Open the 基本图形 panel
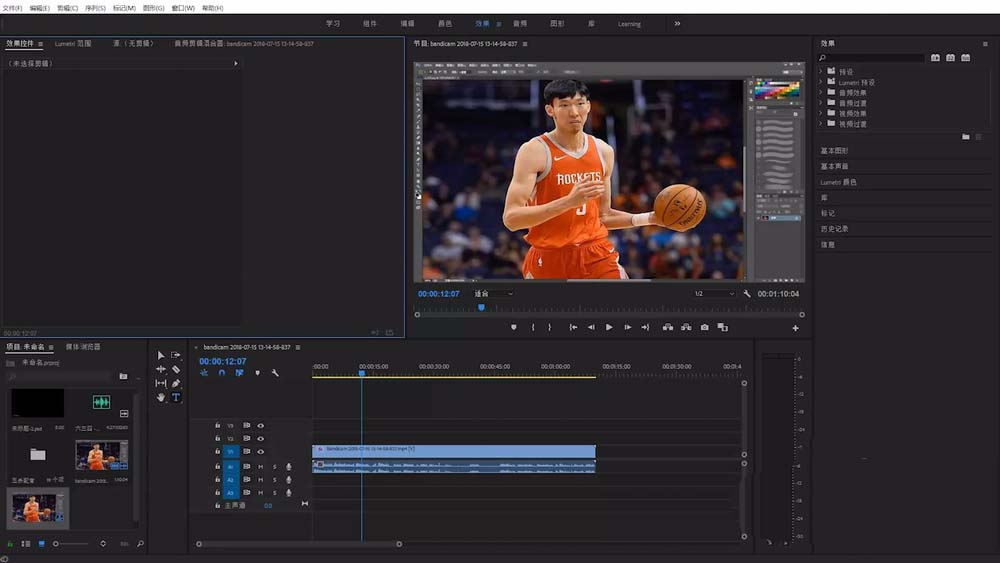The width and height of the screenshot is (1000, 563). point(834,151)
